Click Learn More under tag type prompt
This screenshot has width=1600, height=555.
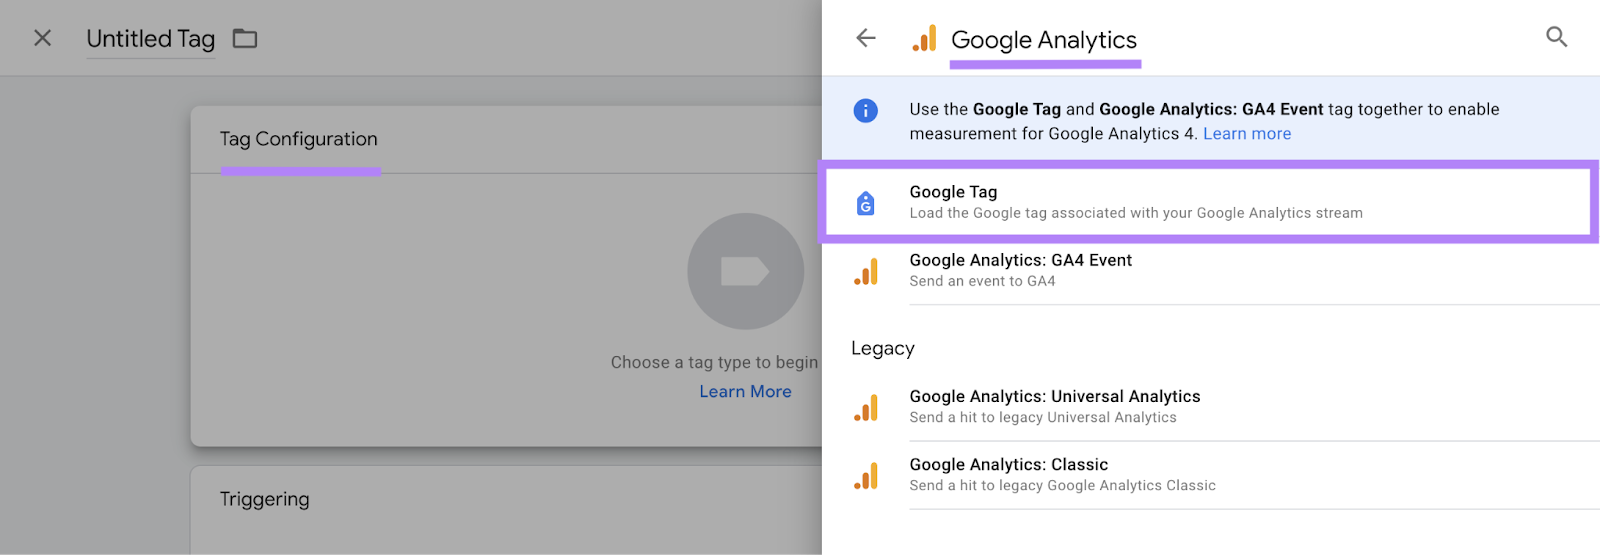(745, 392)
